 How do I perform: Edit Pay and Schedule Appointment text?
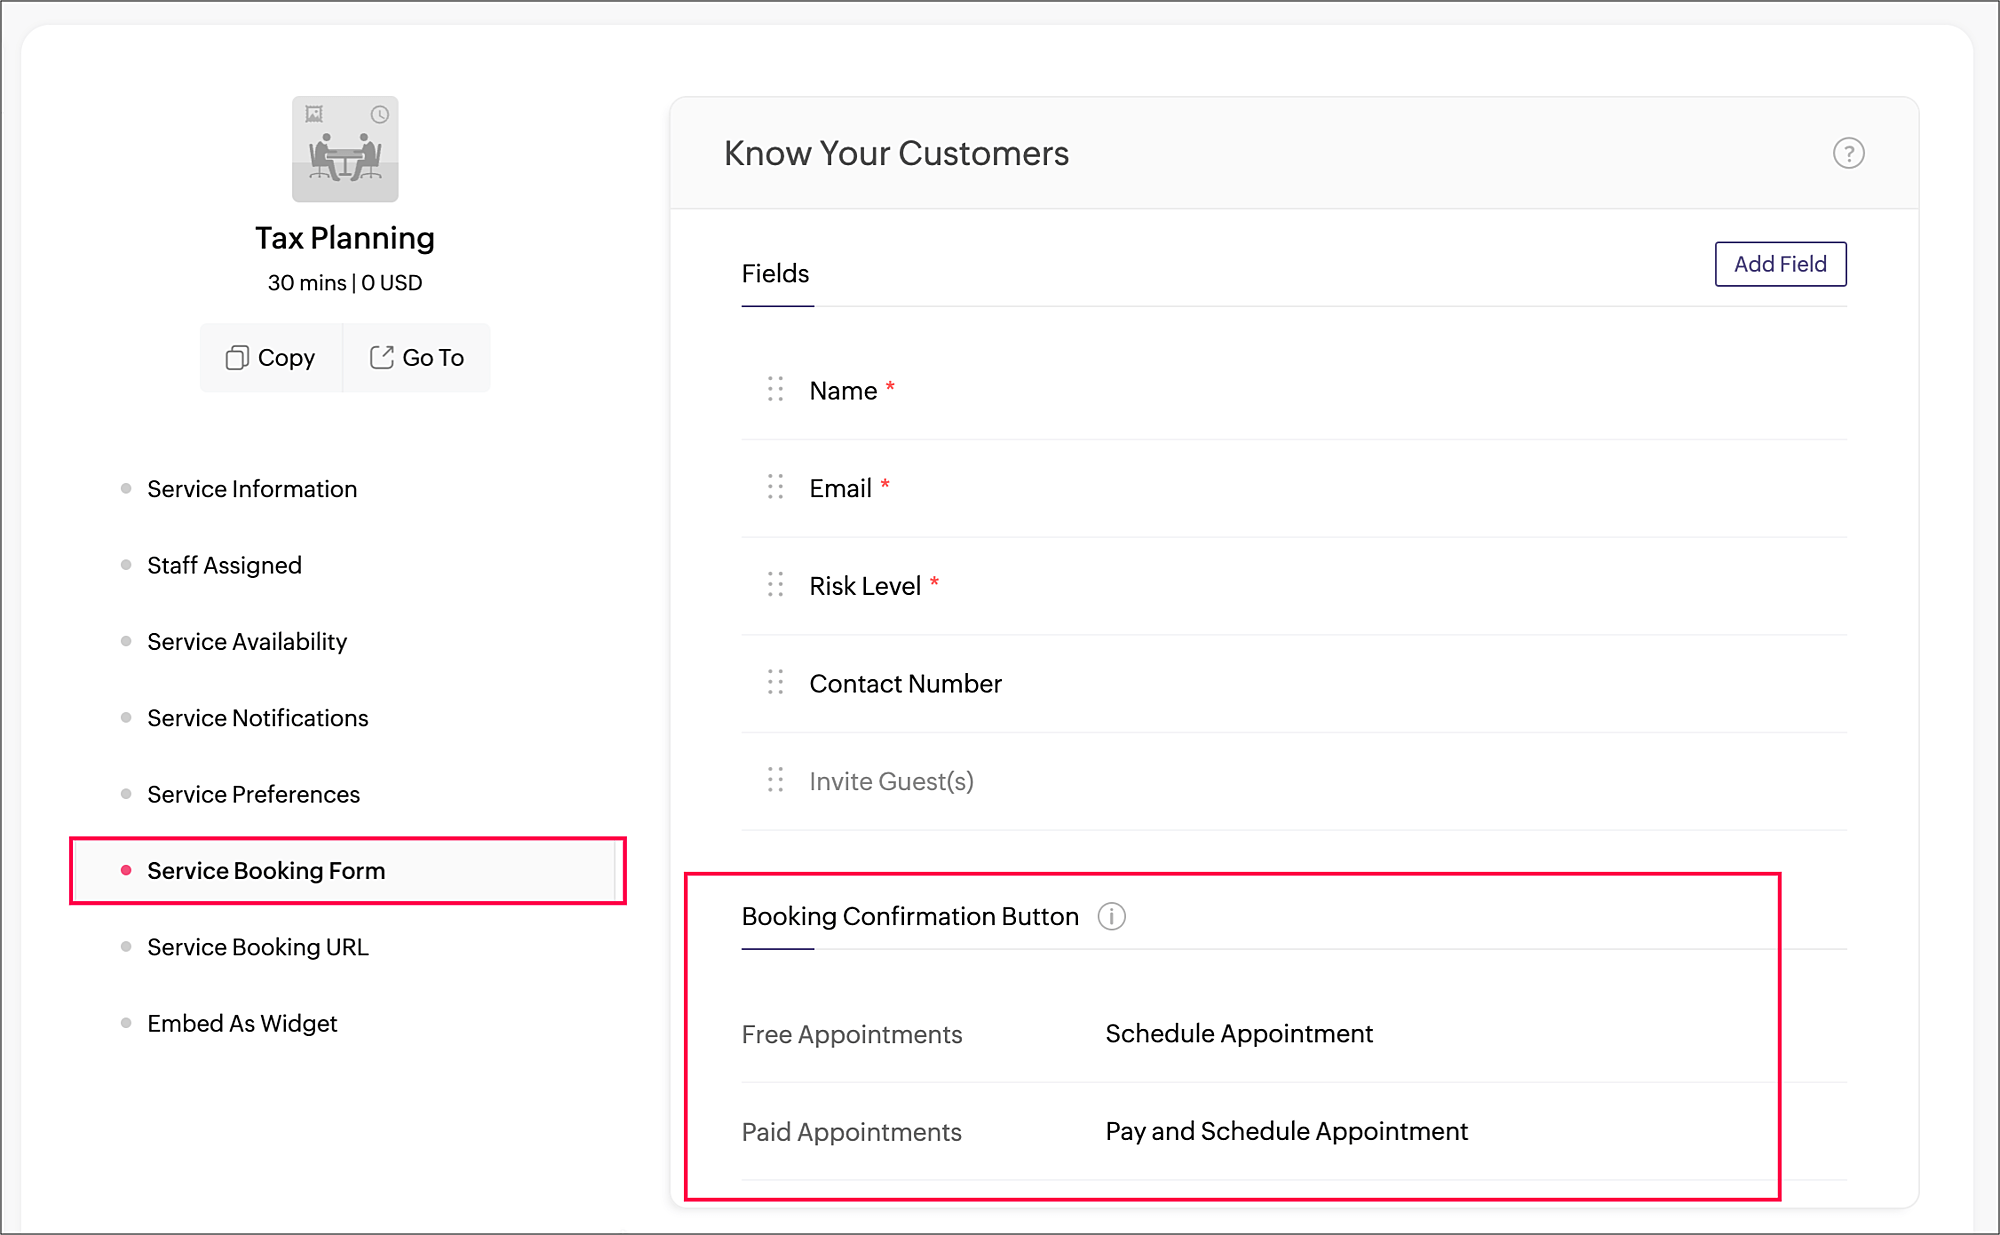click(x=1286, y=1131)
